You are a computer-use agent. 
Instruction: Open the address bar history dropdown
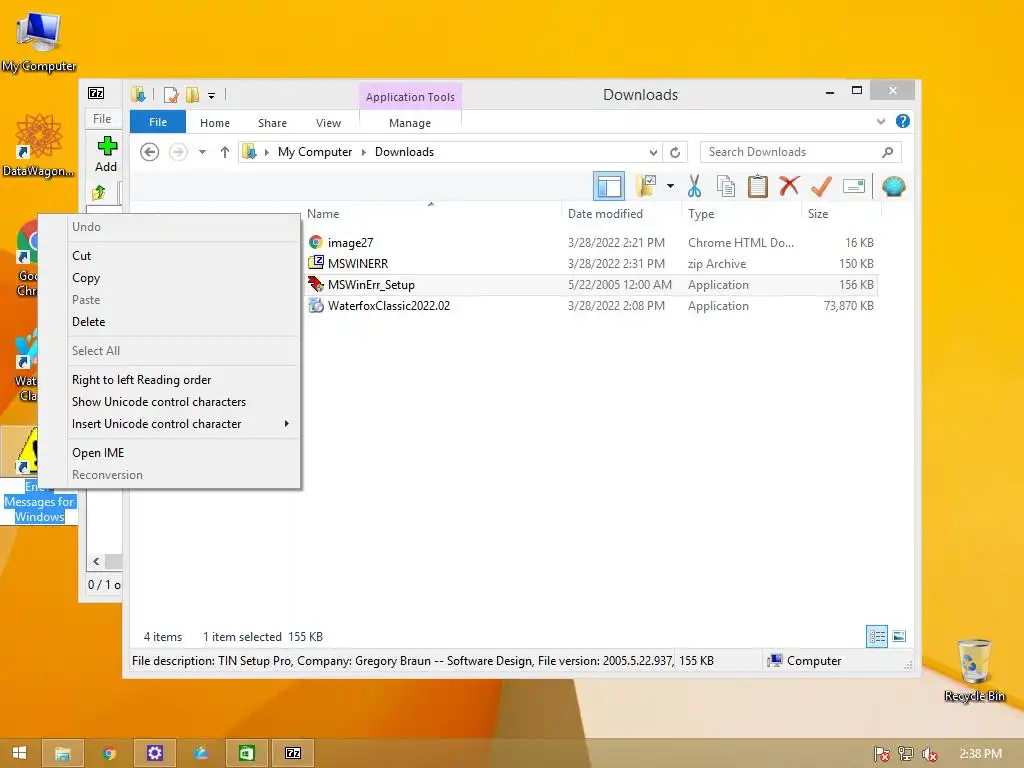(x=653, y=152)
